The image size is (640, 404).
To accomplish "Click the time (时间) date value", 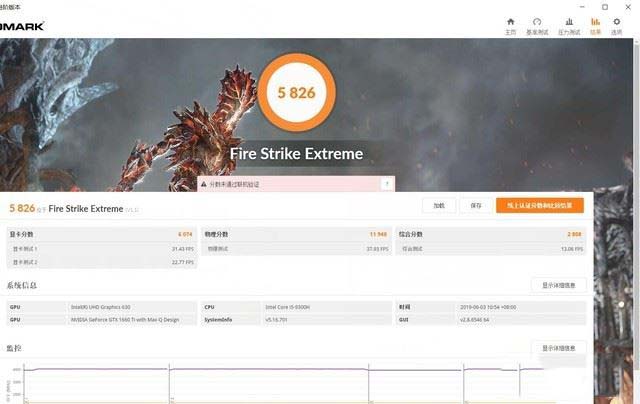I will pyautogui.click(x=488, y=307).
